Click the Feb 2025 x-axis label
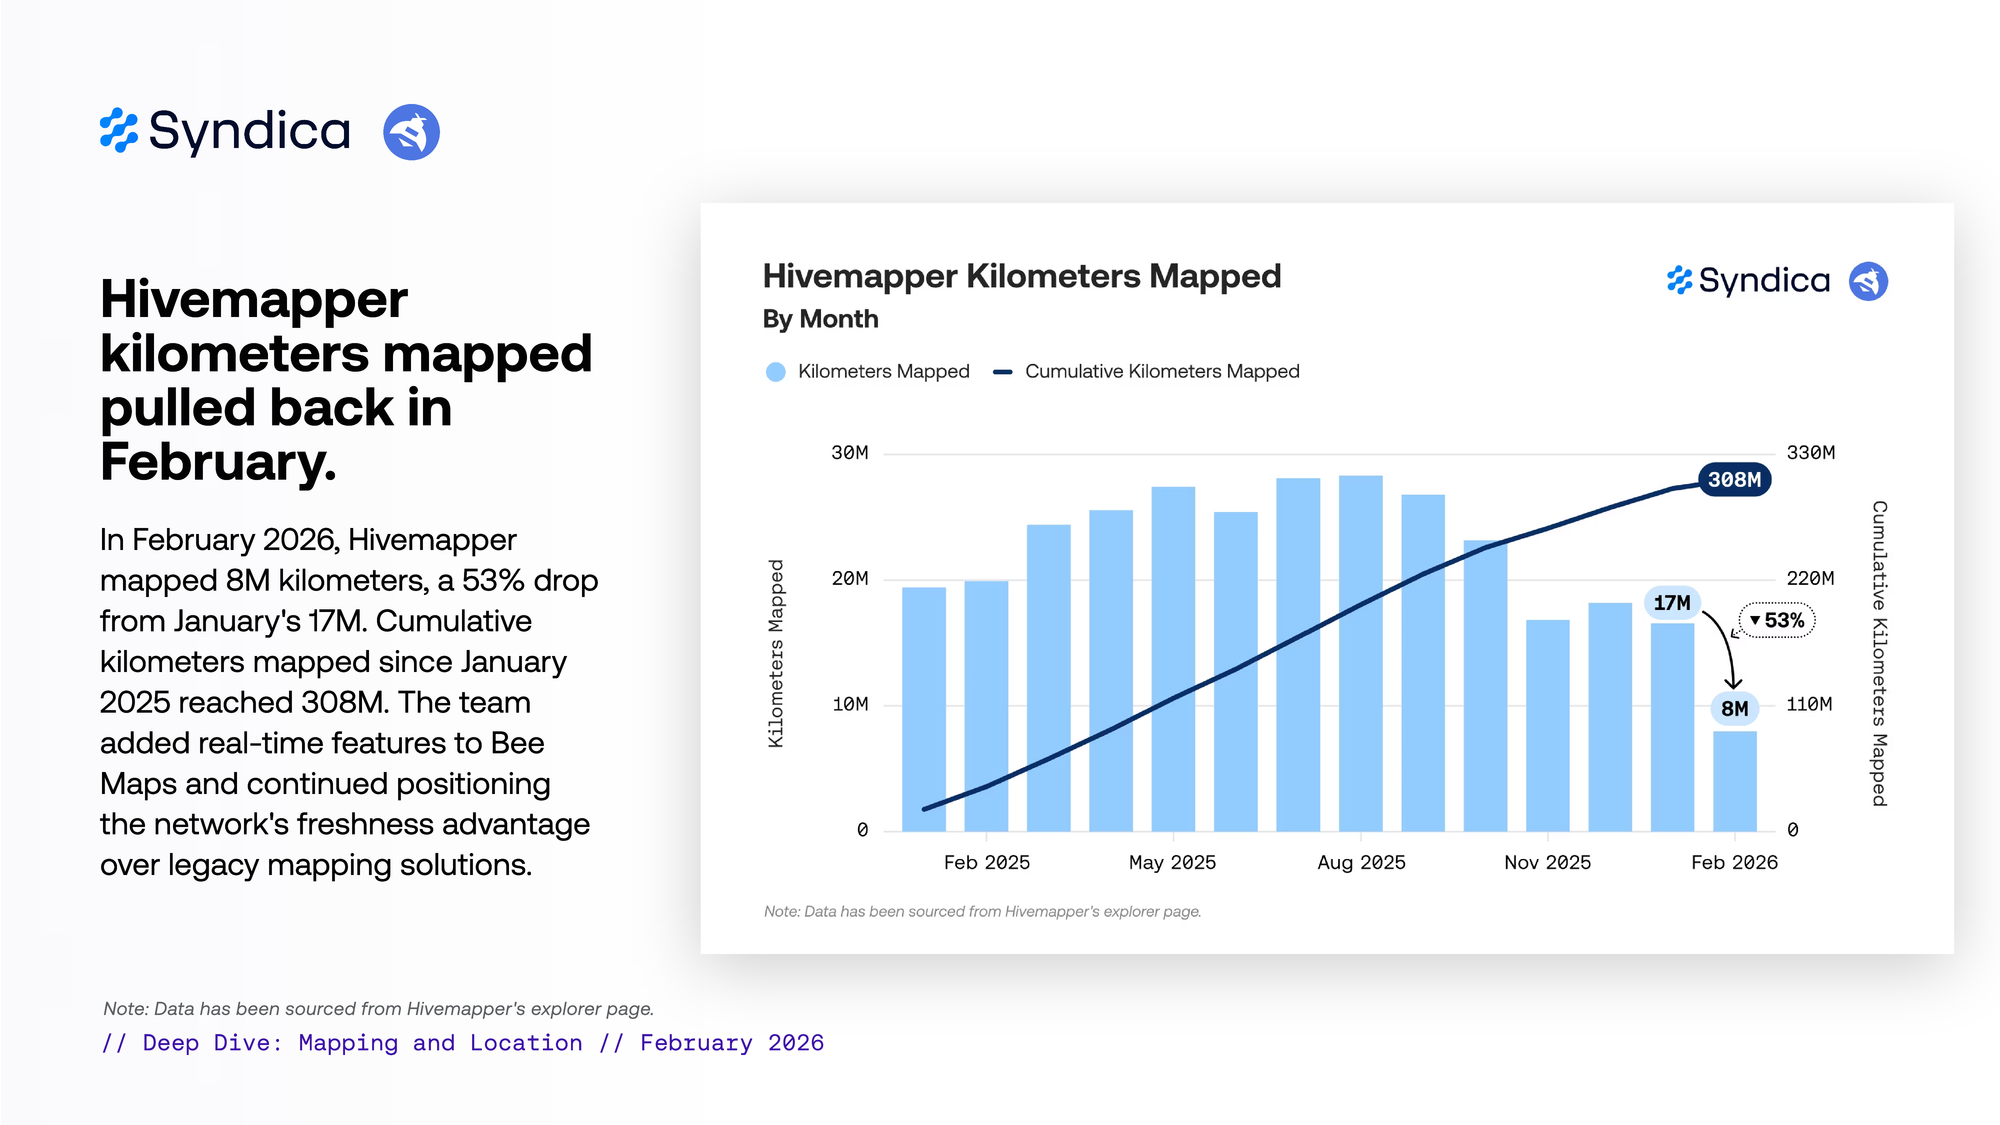This screenshot has height=1125, width=2000. coord(986,862)
